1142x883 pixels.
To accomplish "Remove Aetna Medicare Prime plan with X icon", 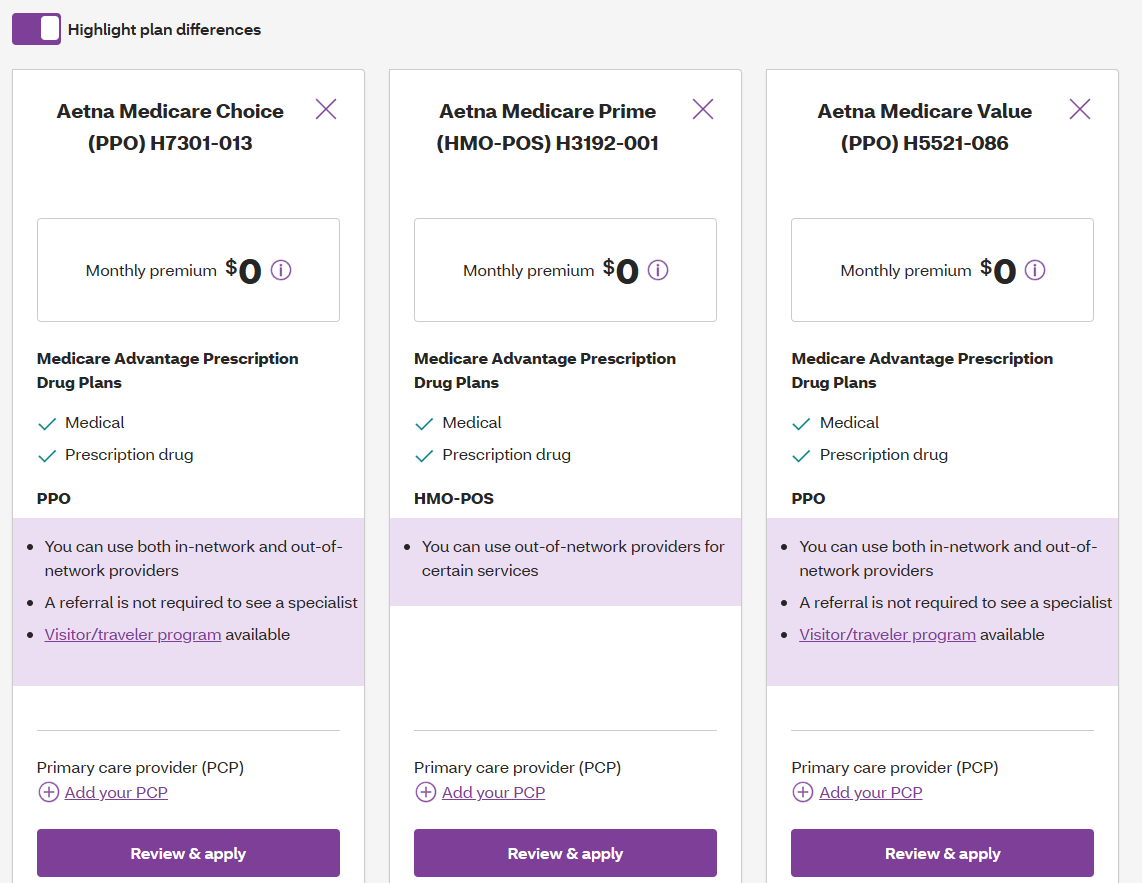I will [703, 109].
